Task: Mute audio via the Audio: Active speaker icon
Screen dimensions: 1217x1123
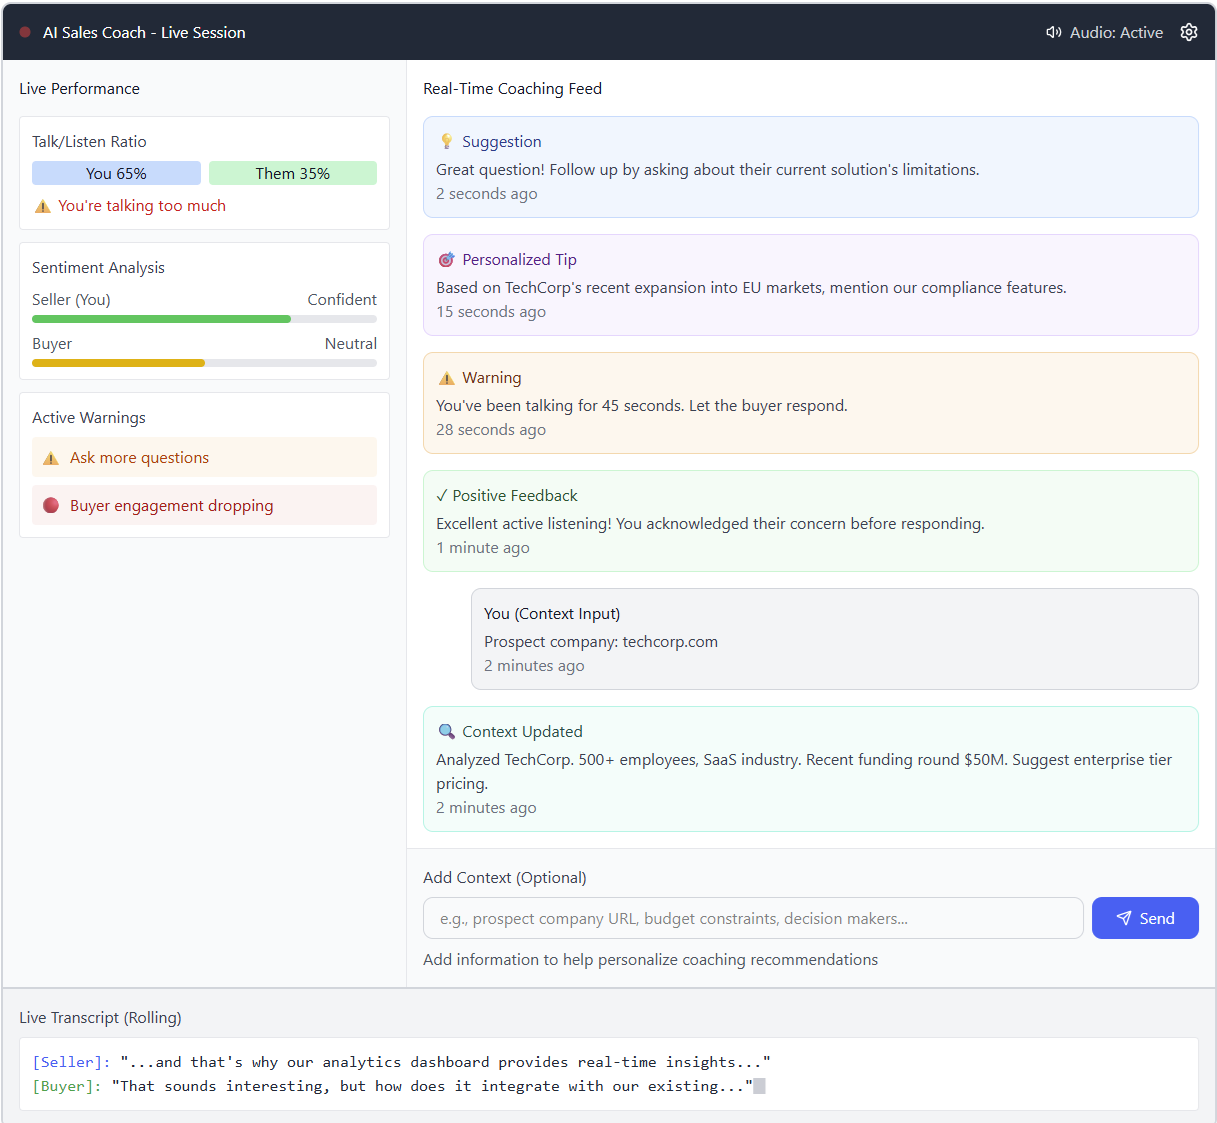Action: click(x=1053, y=31)
